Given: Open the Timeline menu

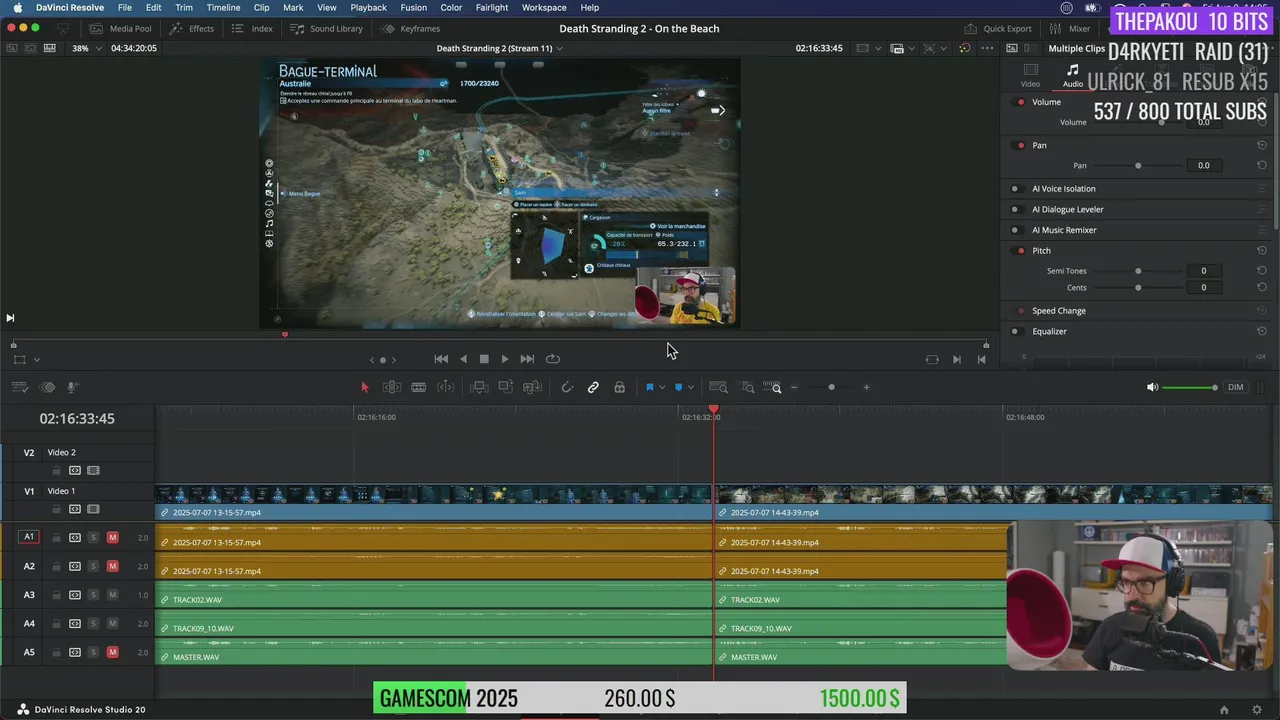Looking at the screenshot, I should click(223, 7).
